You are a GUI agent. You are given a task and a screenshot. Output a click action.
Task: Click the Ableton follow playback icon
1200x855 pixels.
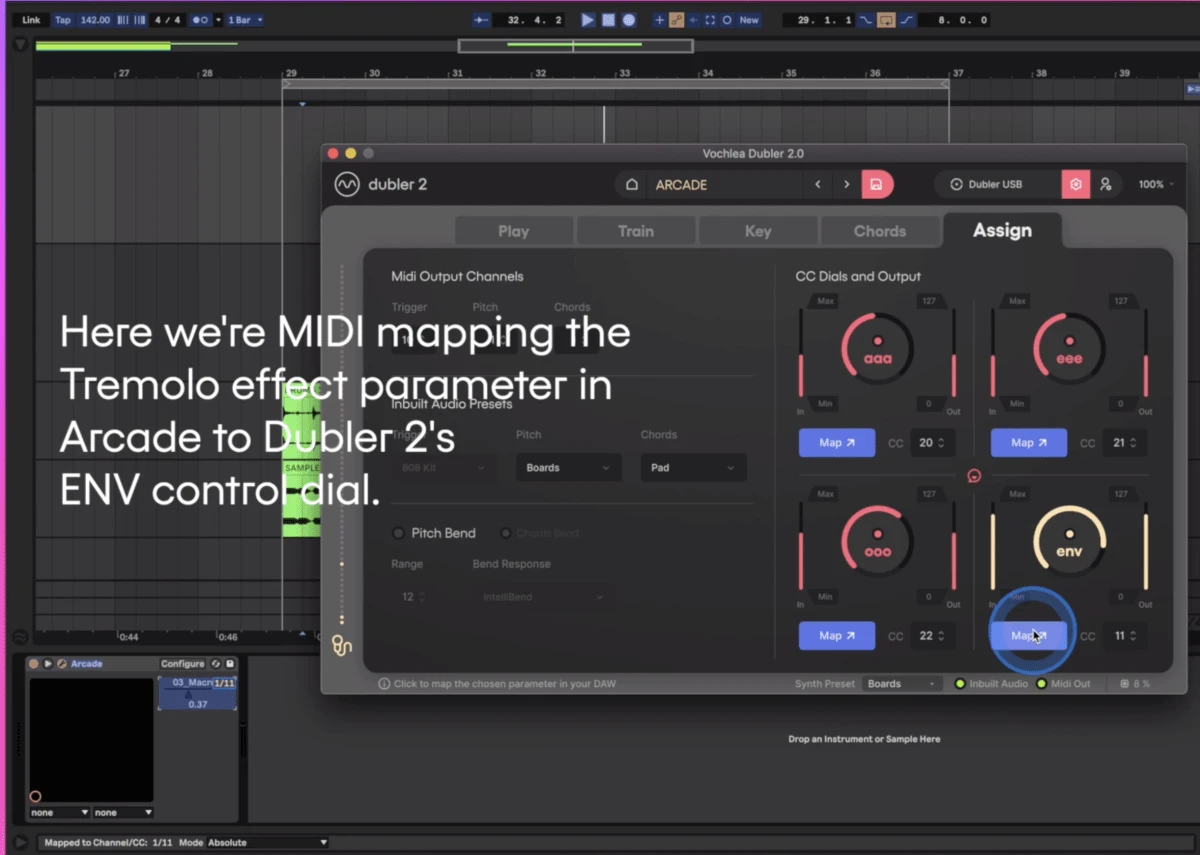click(482, 20)
